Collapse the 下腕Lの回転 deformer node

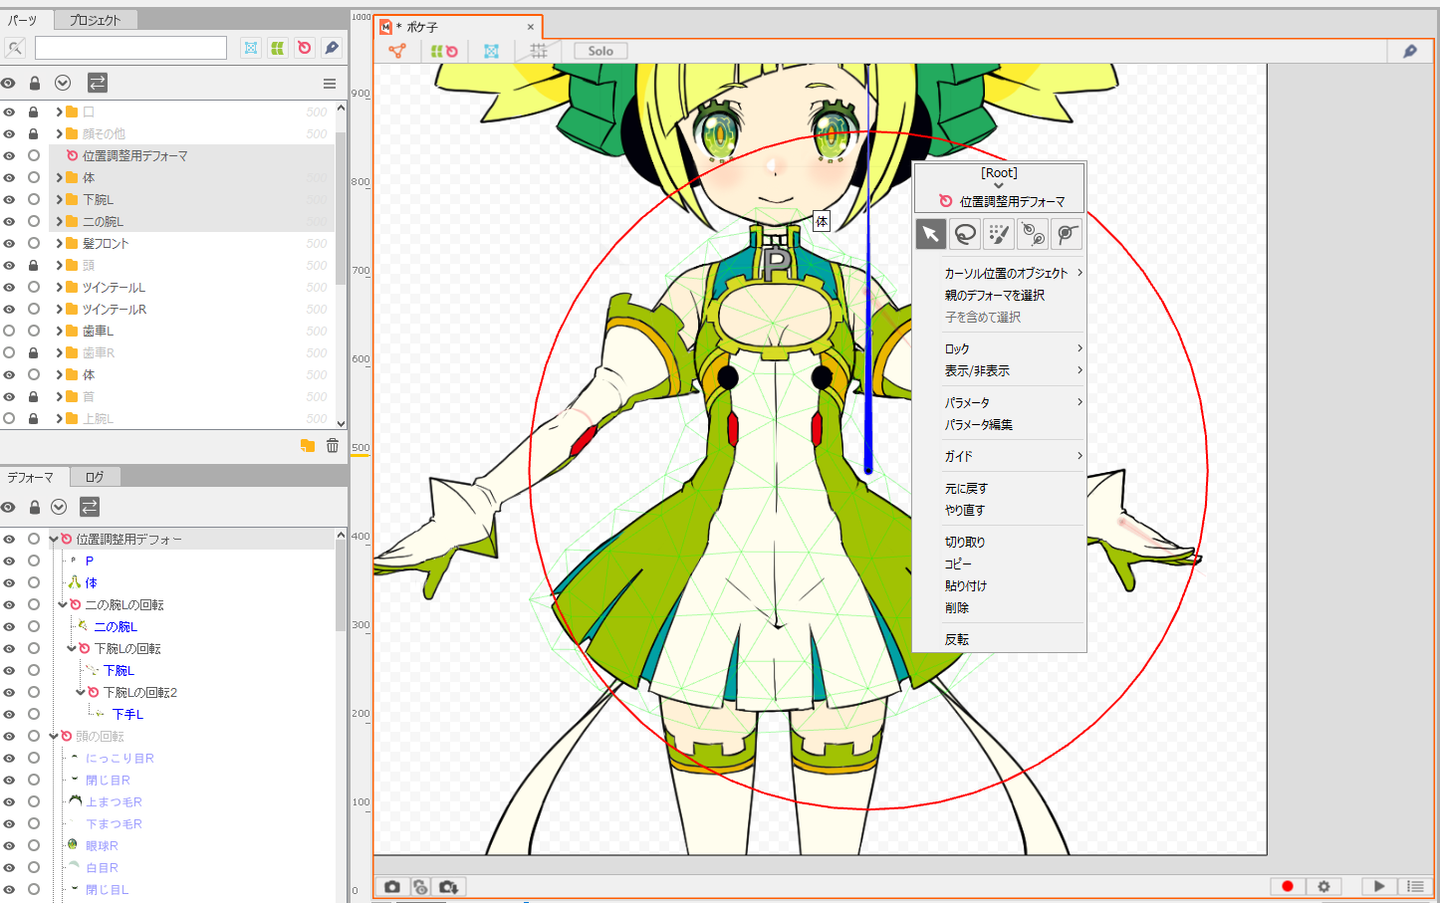point(71,648)
